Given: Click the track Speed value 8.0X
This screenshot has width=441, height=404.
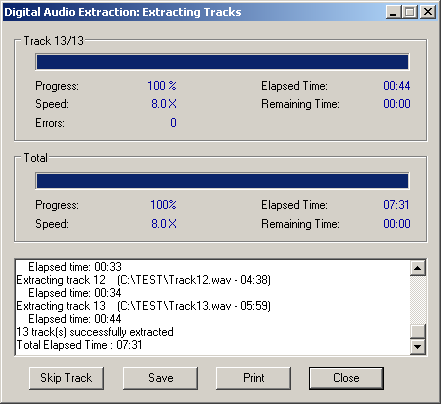Looking at the screenshot, I should [x=164, y=104].
